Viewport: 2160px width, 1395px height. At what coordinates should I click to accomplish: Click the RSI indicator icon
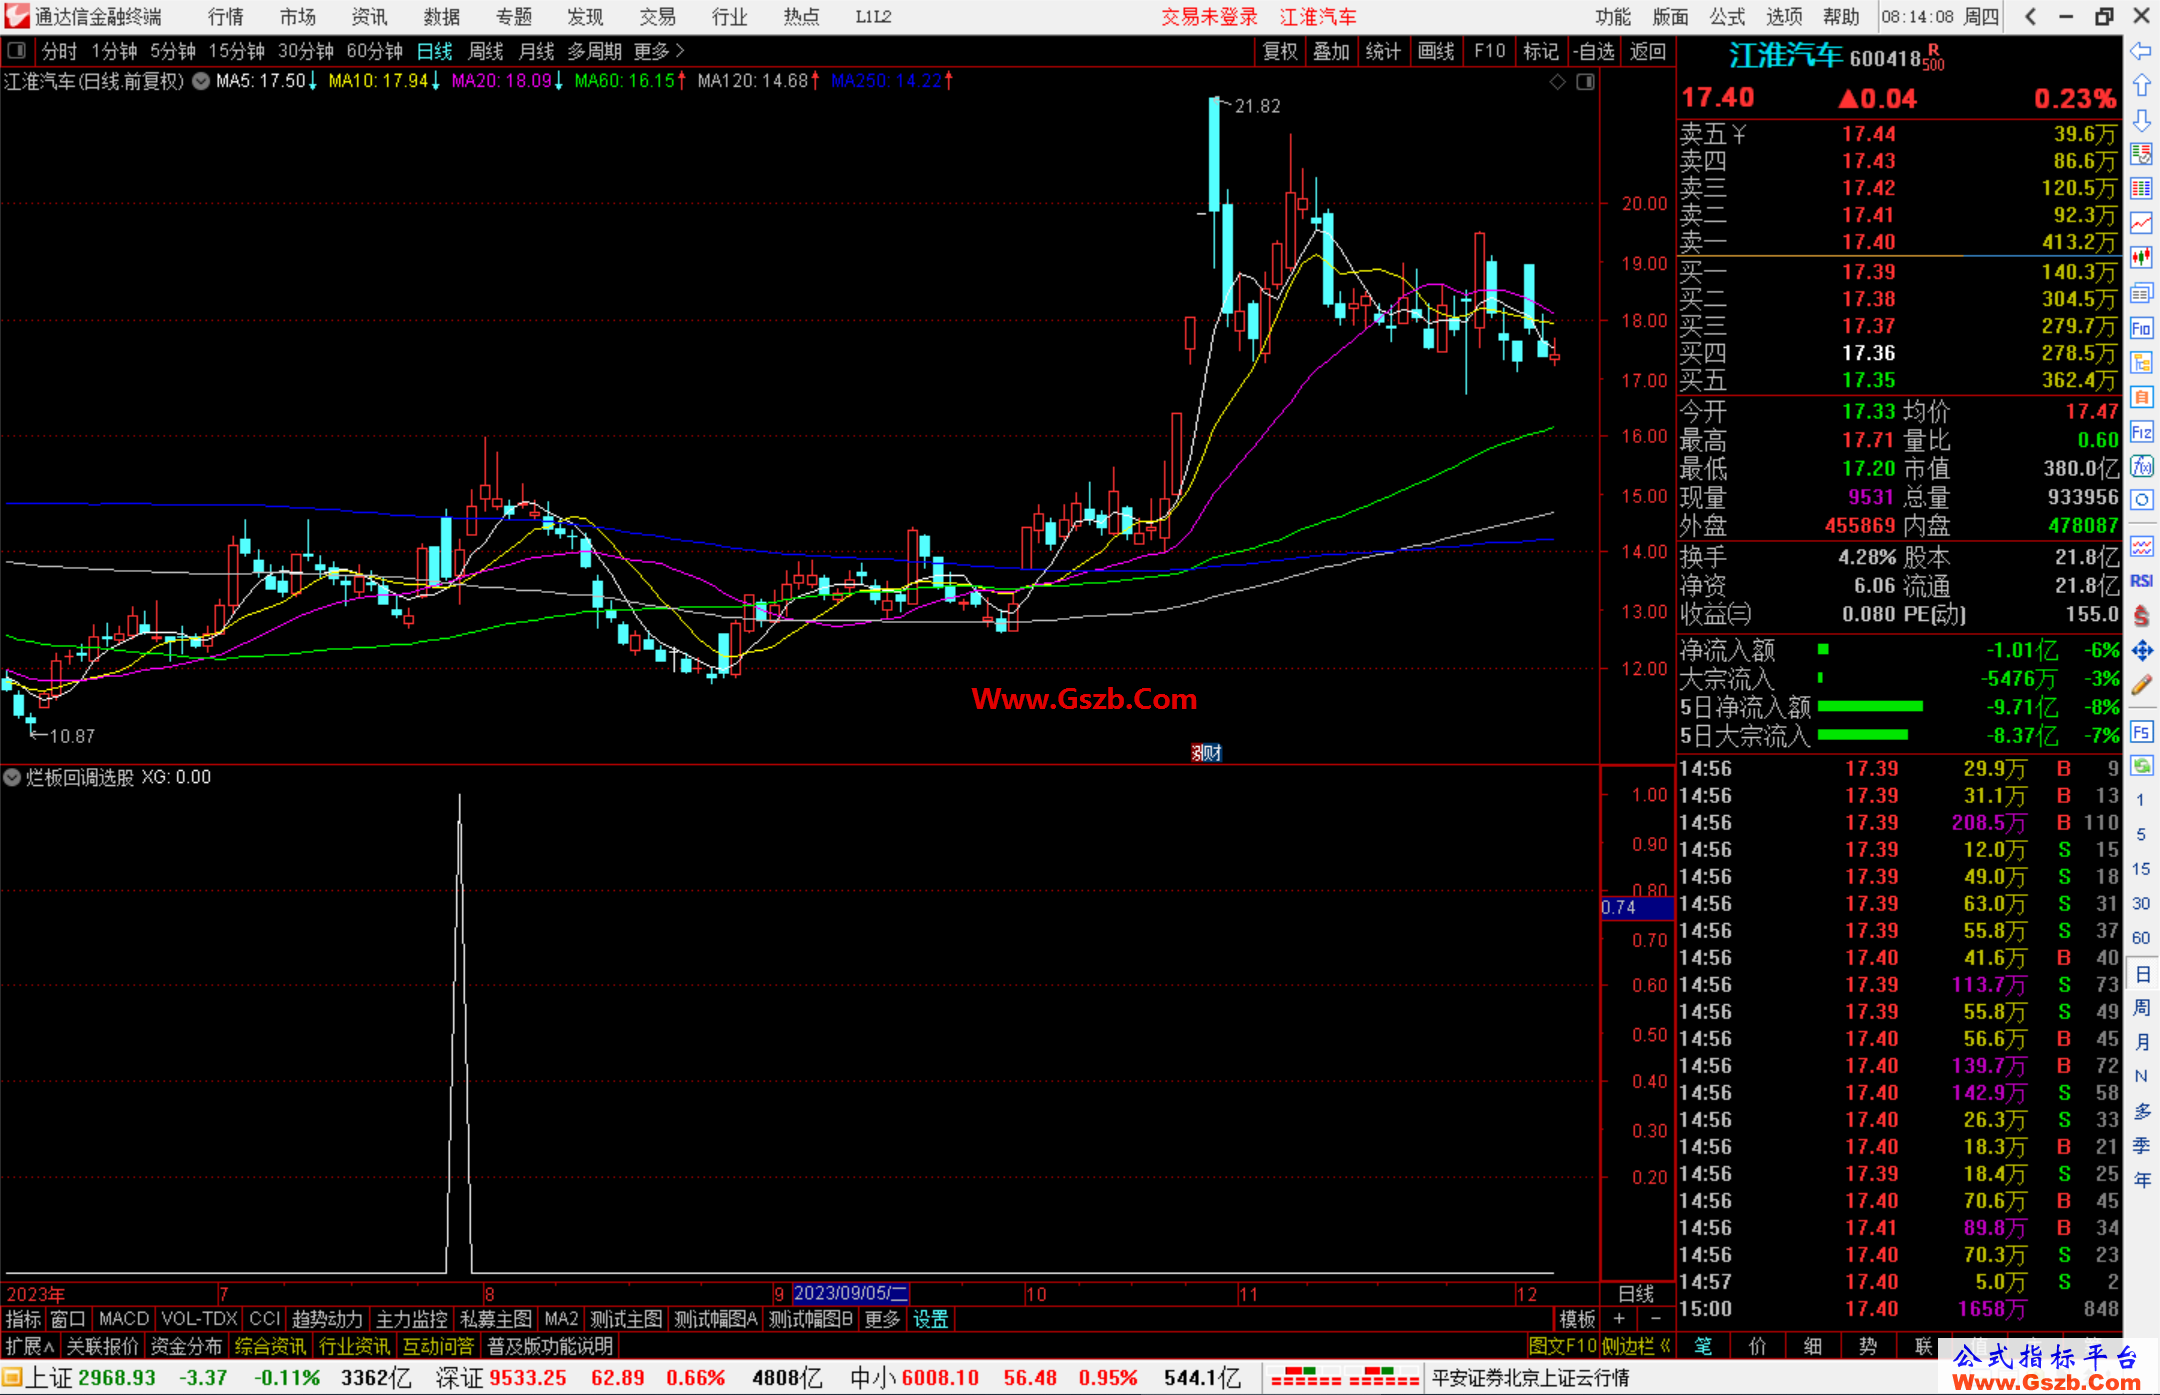(2141, 581)
